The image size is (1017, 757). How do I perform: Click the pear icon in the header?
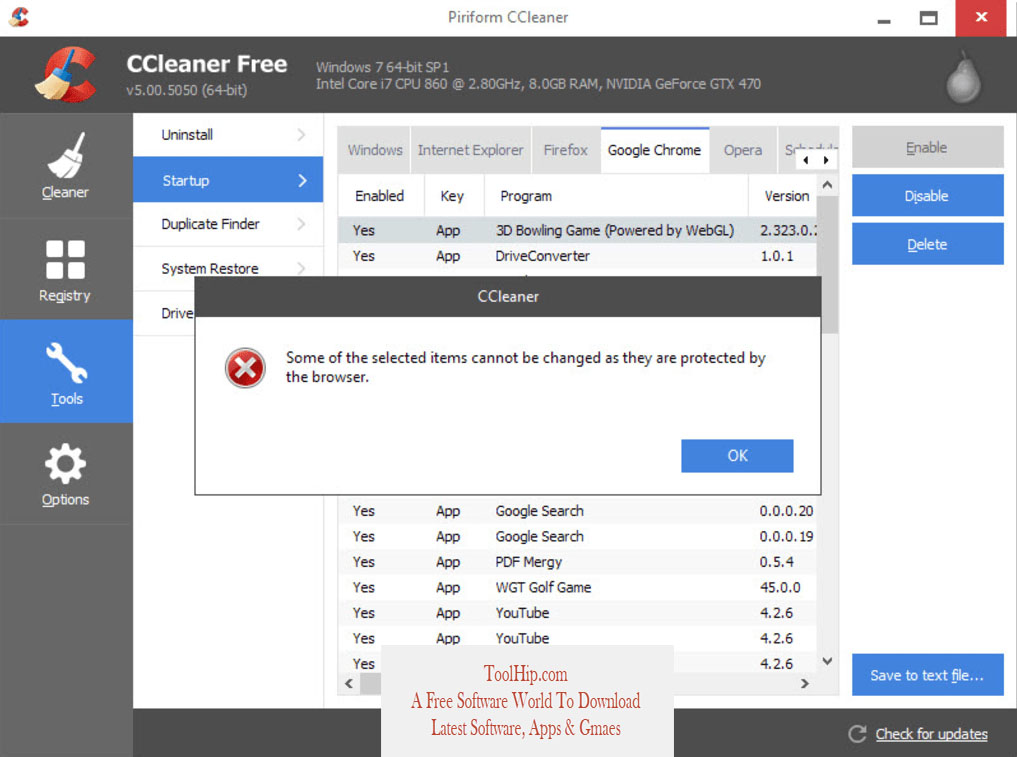pyautogui.click(x=963, y=77)
